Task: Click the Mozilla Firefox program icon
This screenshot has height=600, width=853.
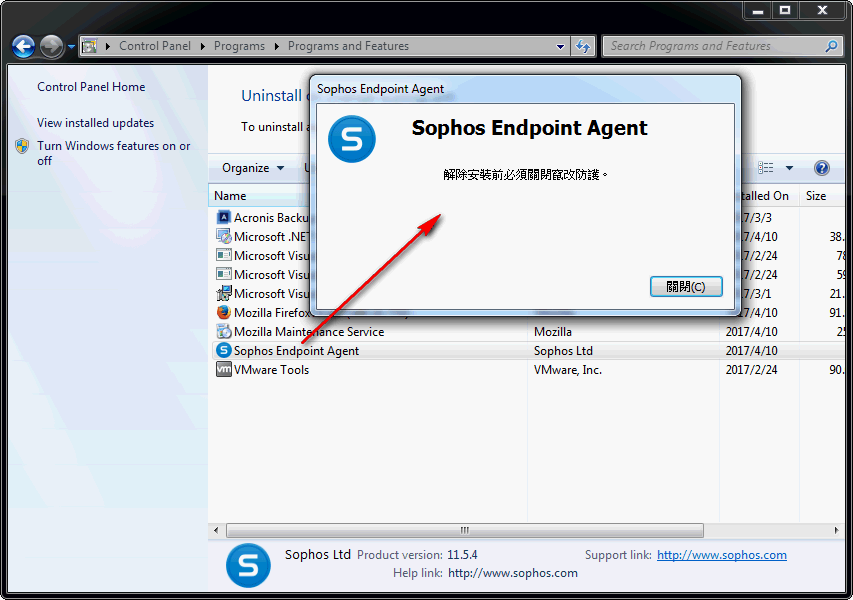Action: tap(224, 312)
